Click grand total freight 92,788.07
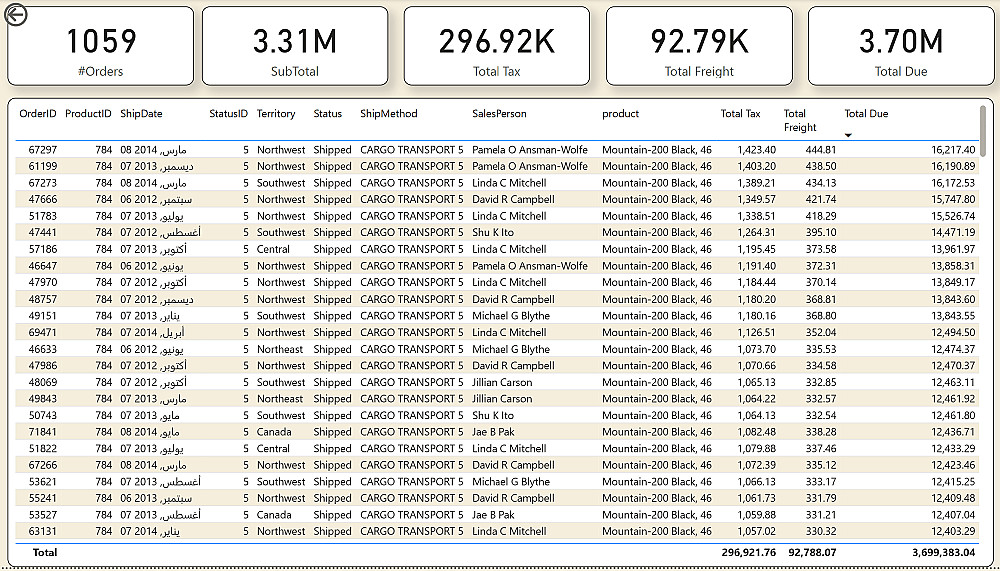 coord(812,552)
